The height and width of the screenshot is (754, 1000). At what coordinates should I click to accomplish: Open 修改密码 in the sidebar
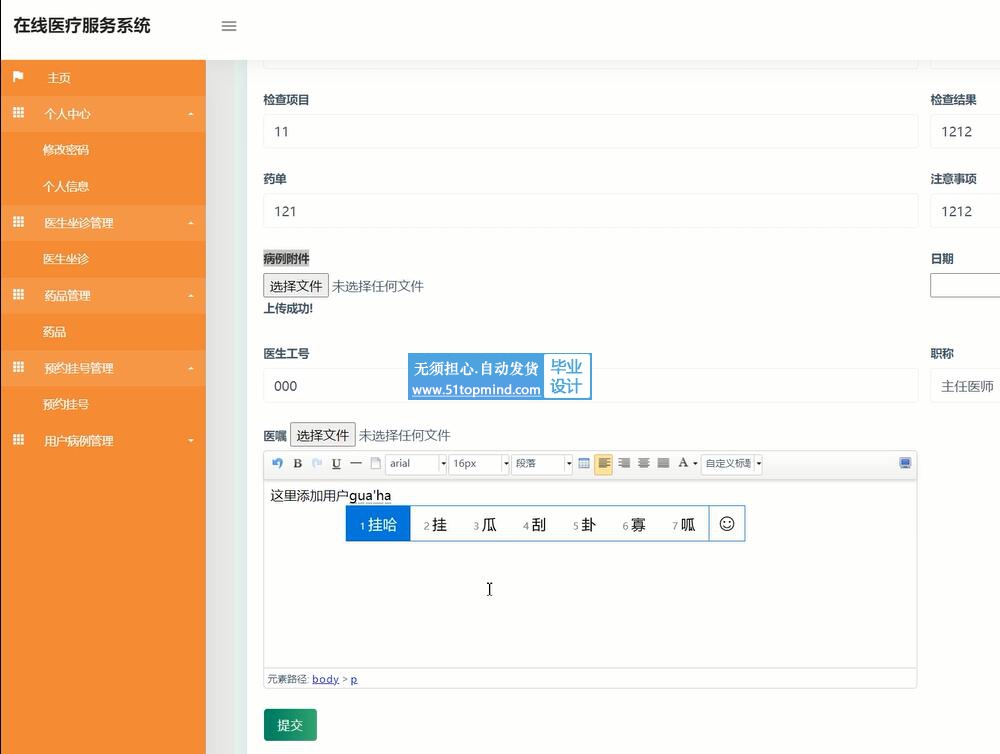point(66,150)
